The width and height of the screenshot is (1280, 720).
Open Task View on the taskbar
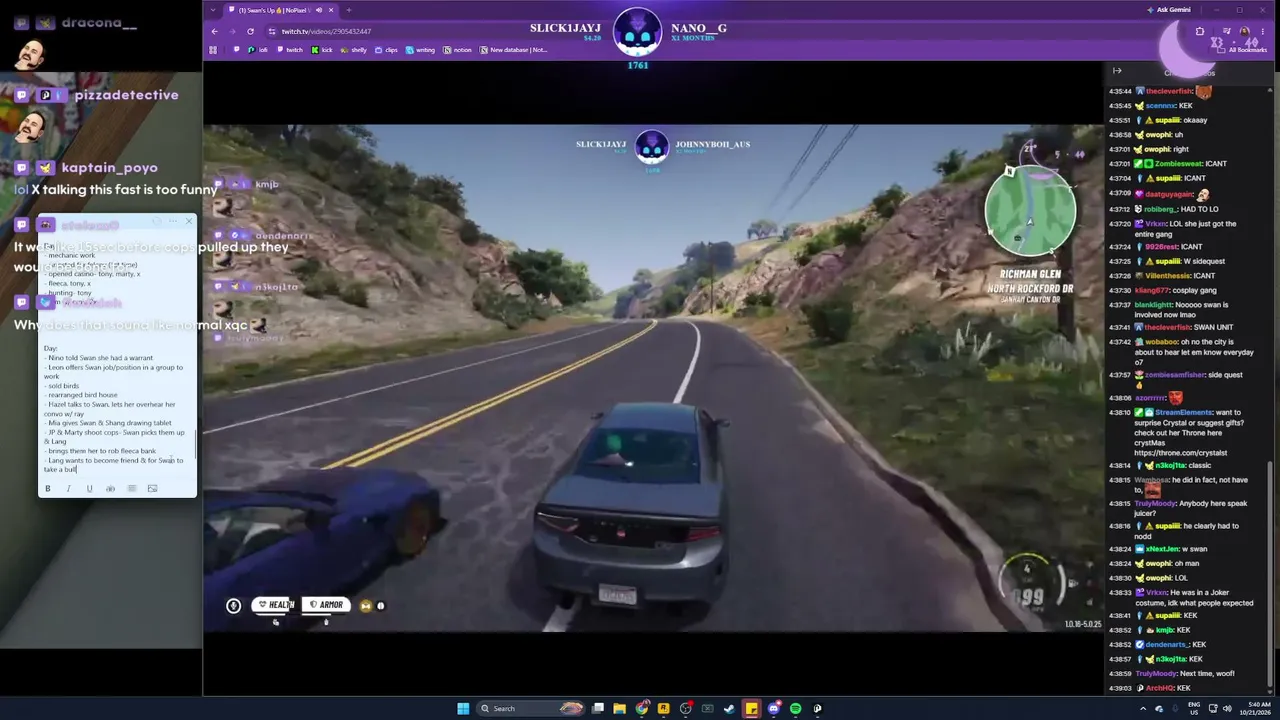tap(597, 708)
